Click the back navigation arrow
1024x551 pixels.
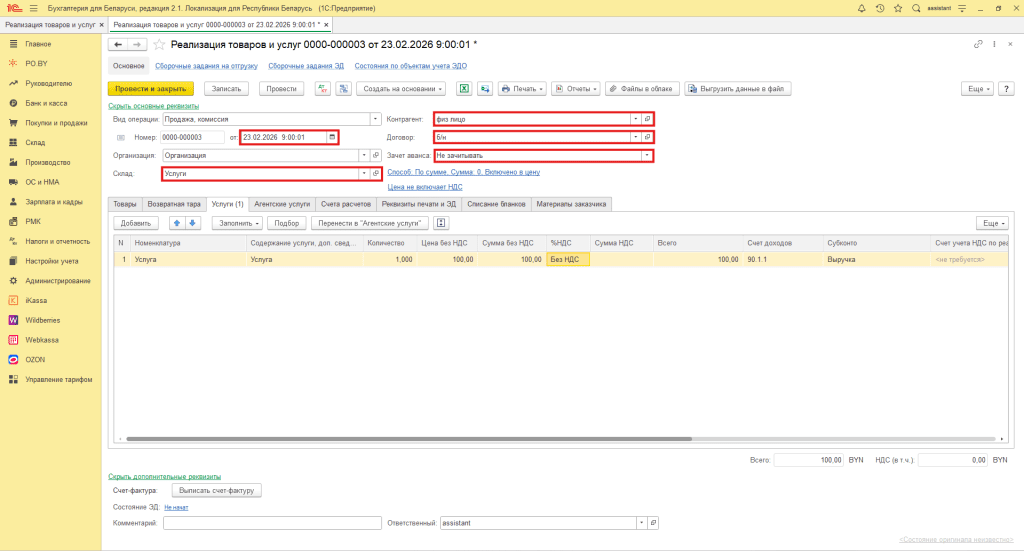pos(118,45)
